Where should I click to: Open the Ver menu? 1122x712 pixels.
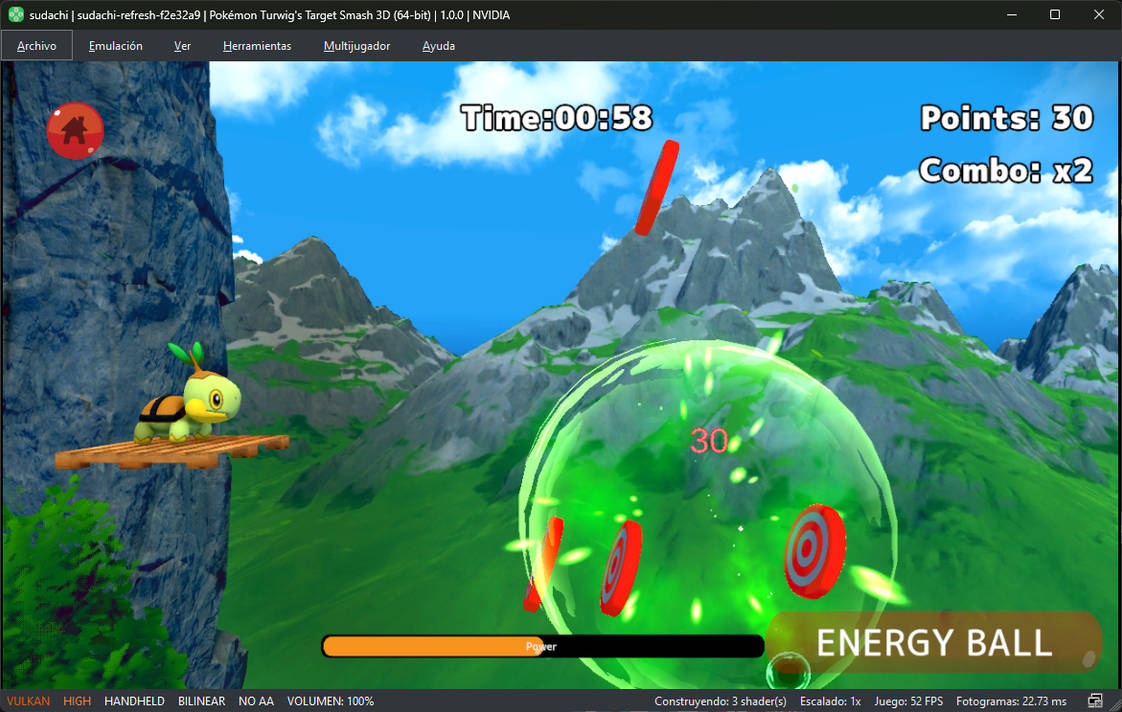(x=182, y=46)
